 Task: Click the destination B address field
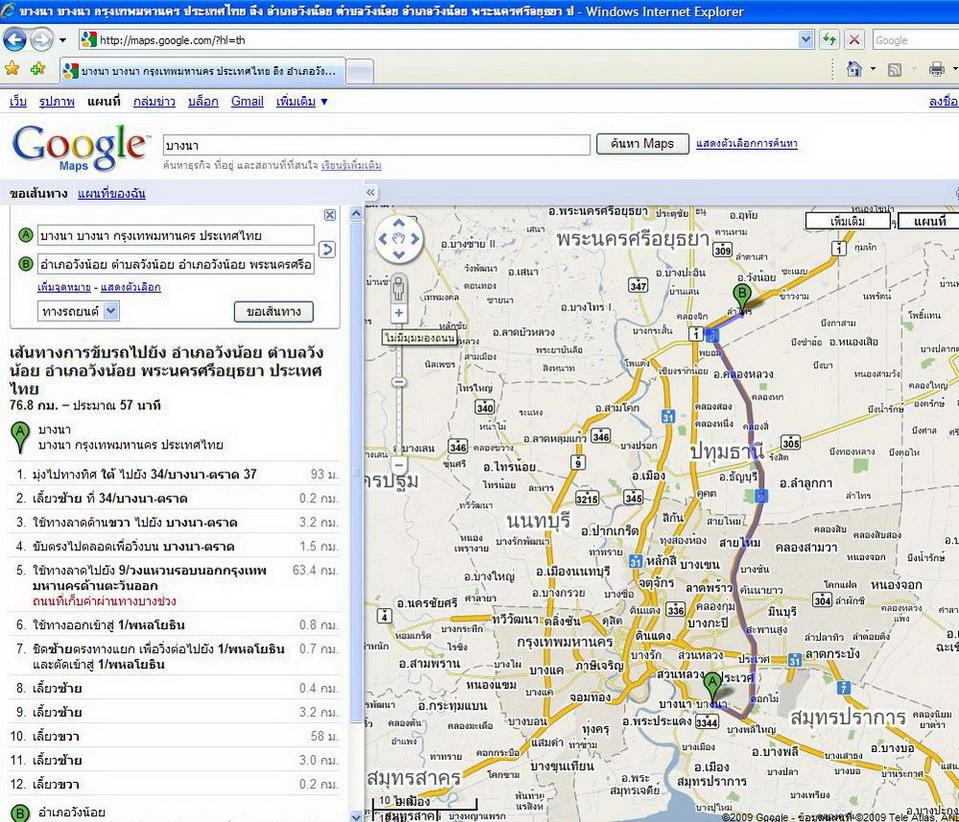(176, 264)
